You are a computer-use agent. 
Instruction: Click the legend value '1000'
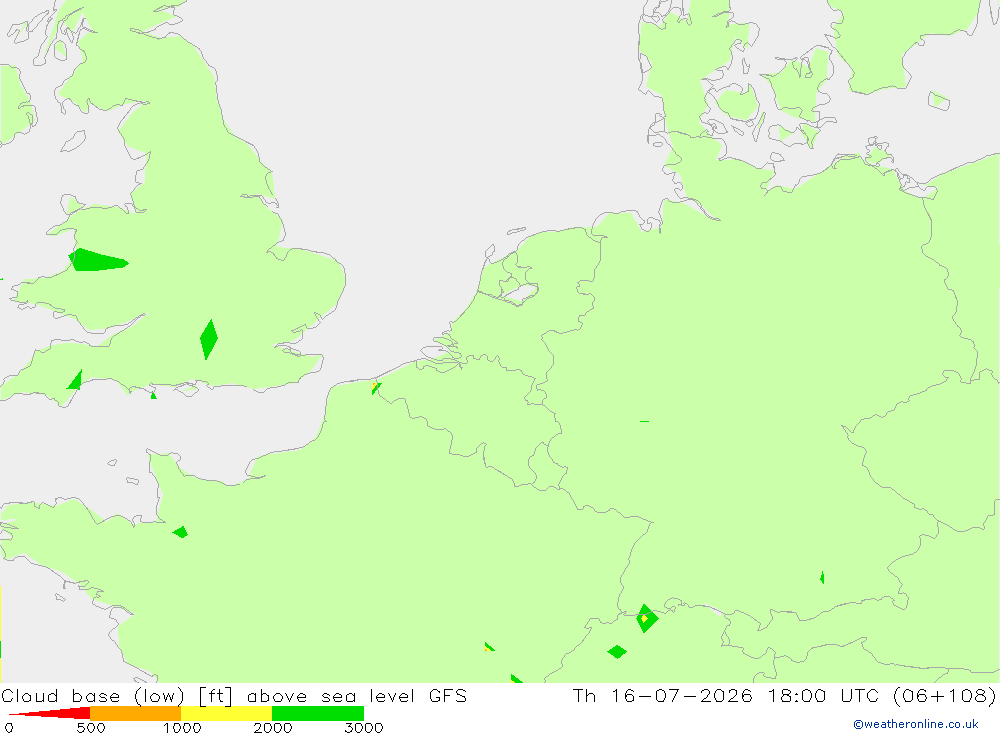point(182,727)
